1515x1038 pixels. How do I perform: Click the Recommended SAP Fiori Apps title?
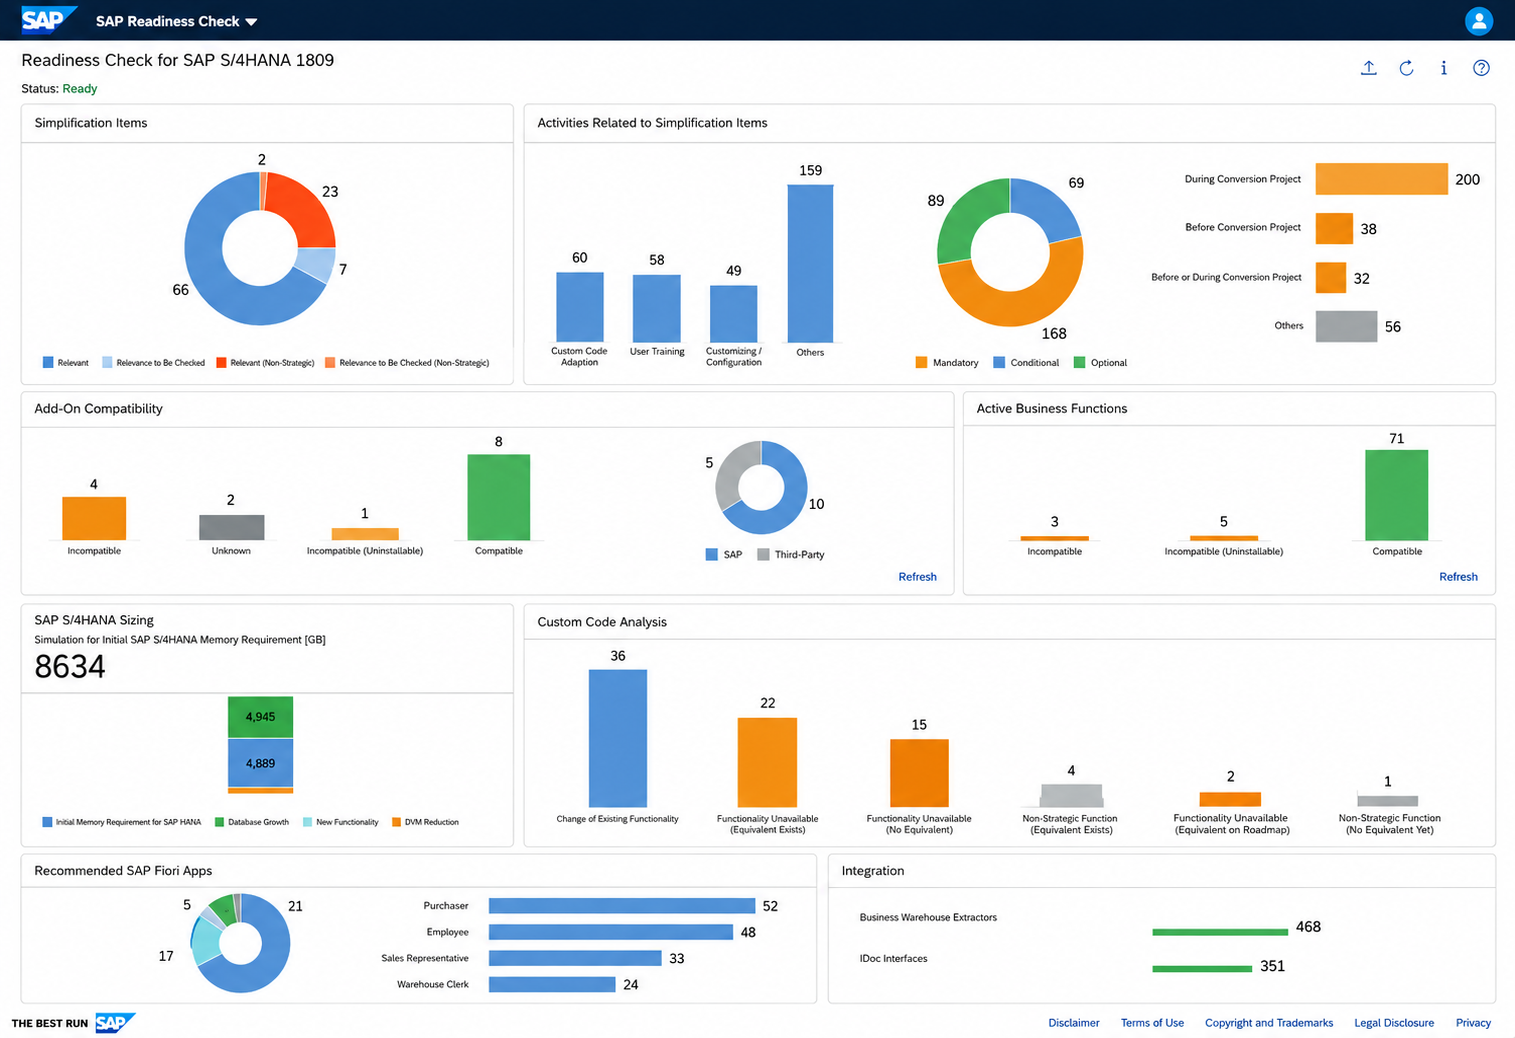123,871
